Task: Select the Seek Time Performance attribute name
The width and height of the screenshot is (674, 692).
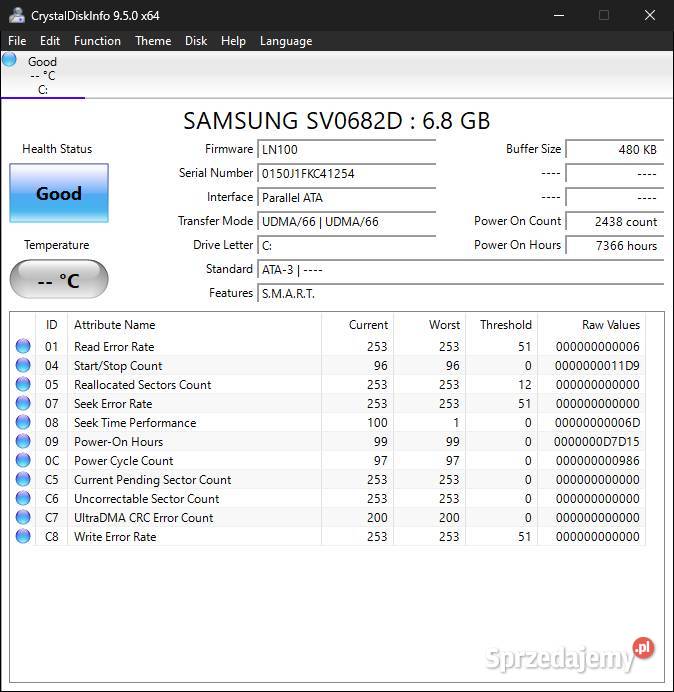Action: (135, 423)
